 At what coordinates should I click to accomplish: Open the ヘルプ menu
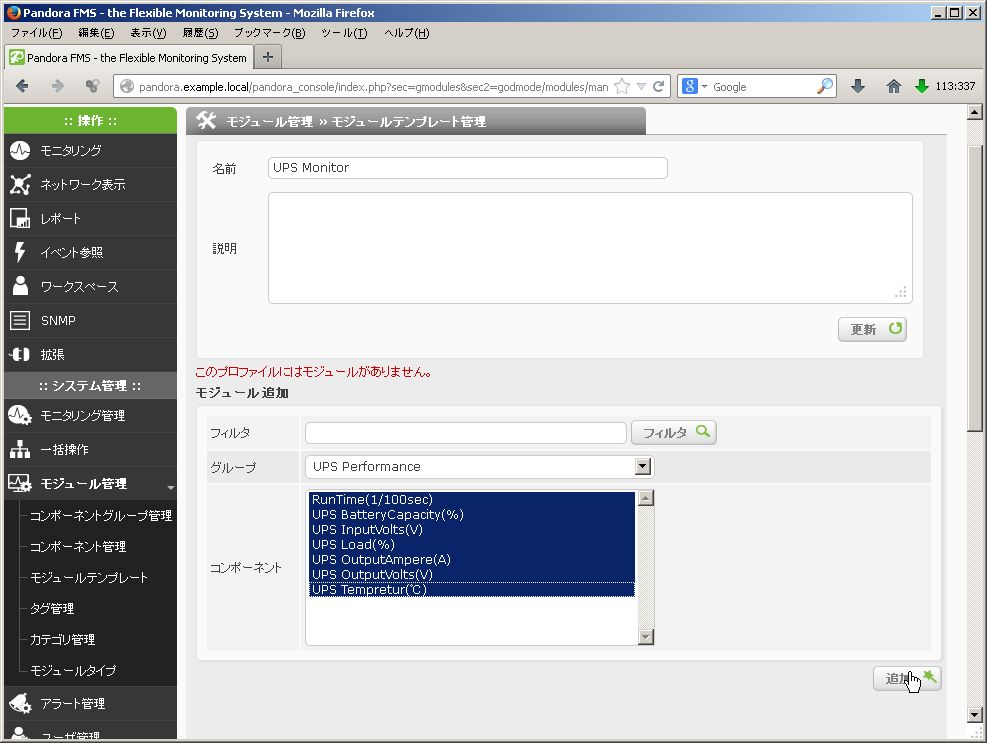pyautogui.click(x=407, y=33)
